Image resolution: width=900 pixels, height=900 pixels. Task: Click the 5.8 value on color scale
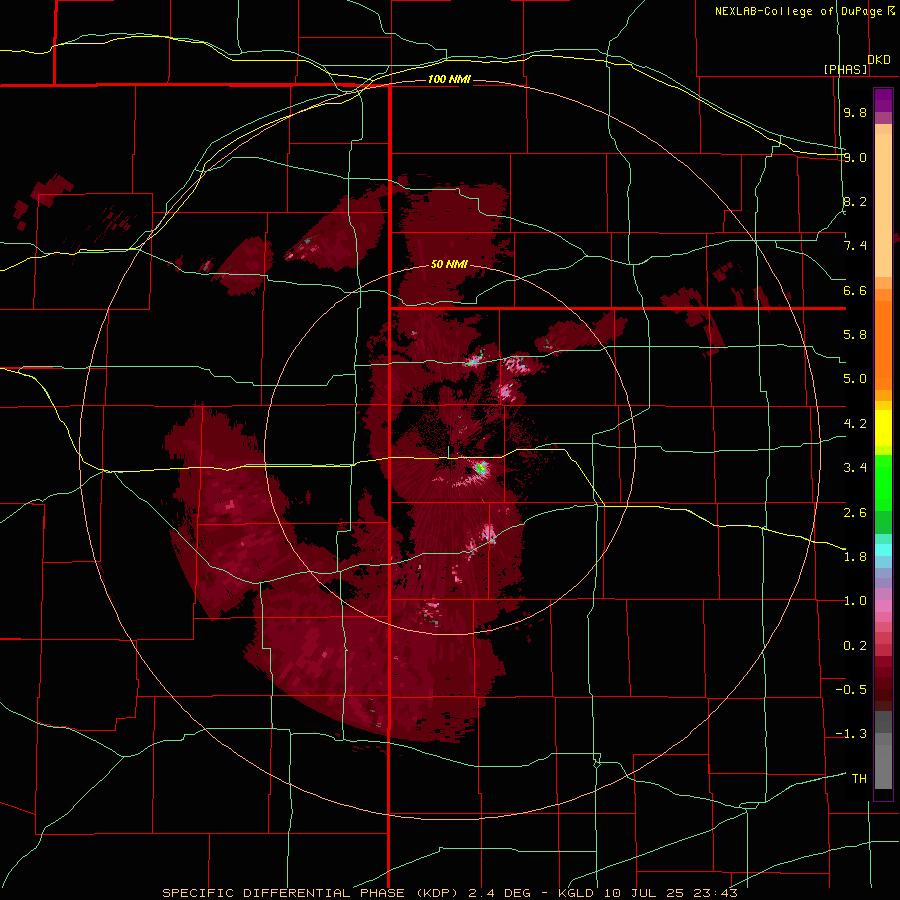(855, 335)
